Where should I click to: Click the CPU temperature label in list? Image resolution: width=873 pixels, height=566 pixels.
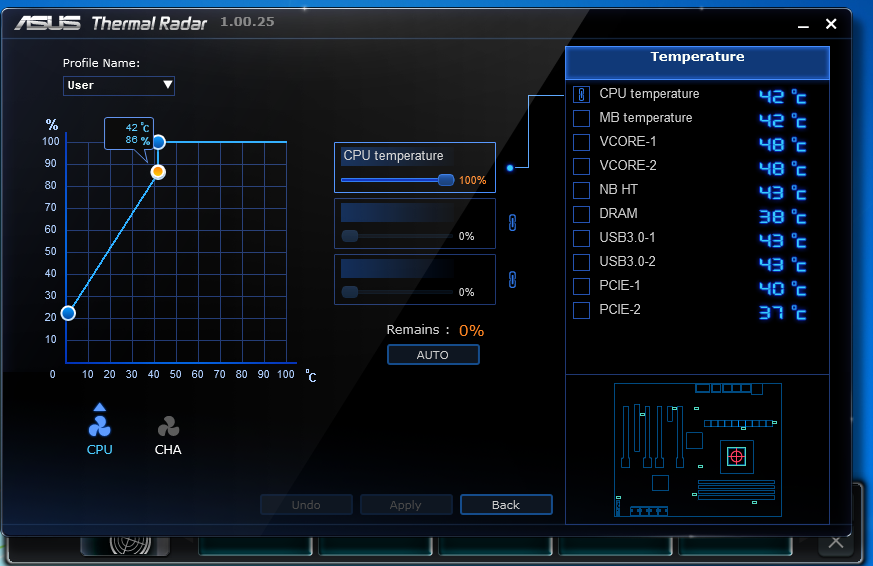click(649, 93)
